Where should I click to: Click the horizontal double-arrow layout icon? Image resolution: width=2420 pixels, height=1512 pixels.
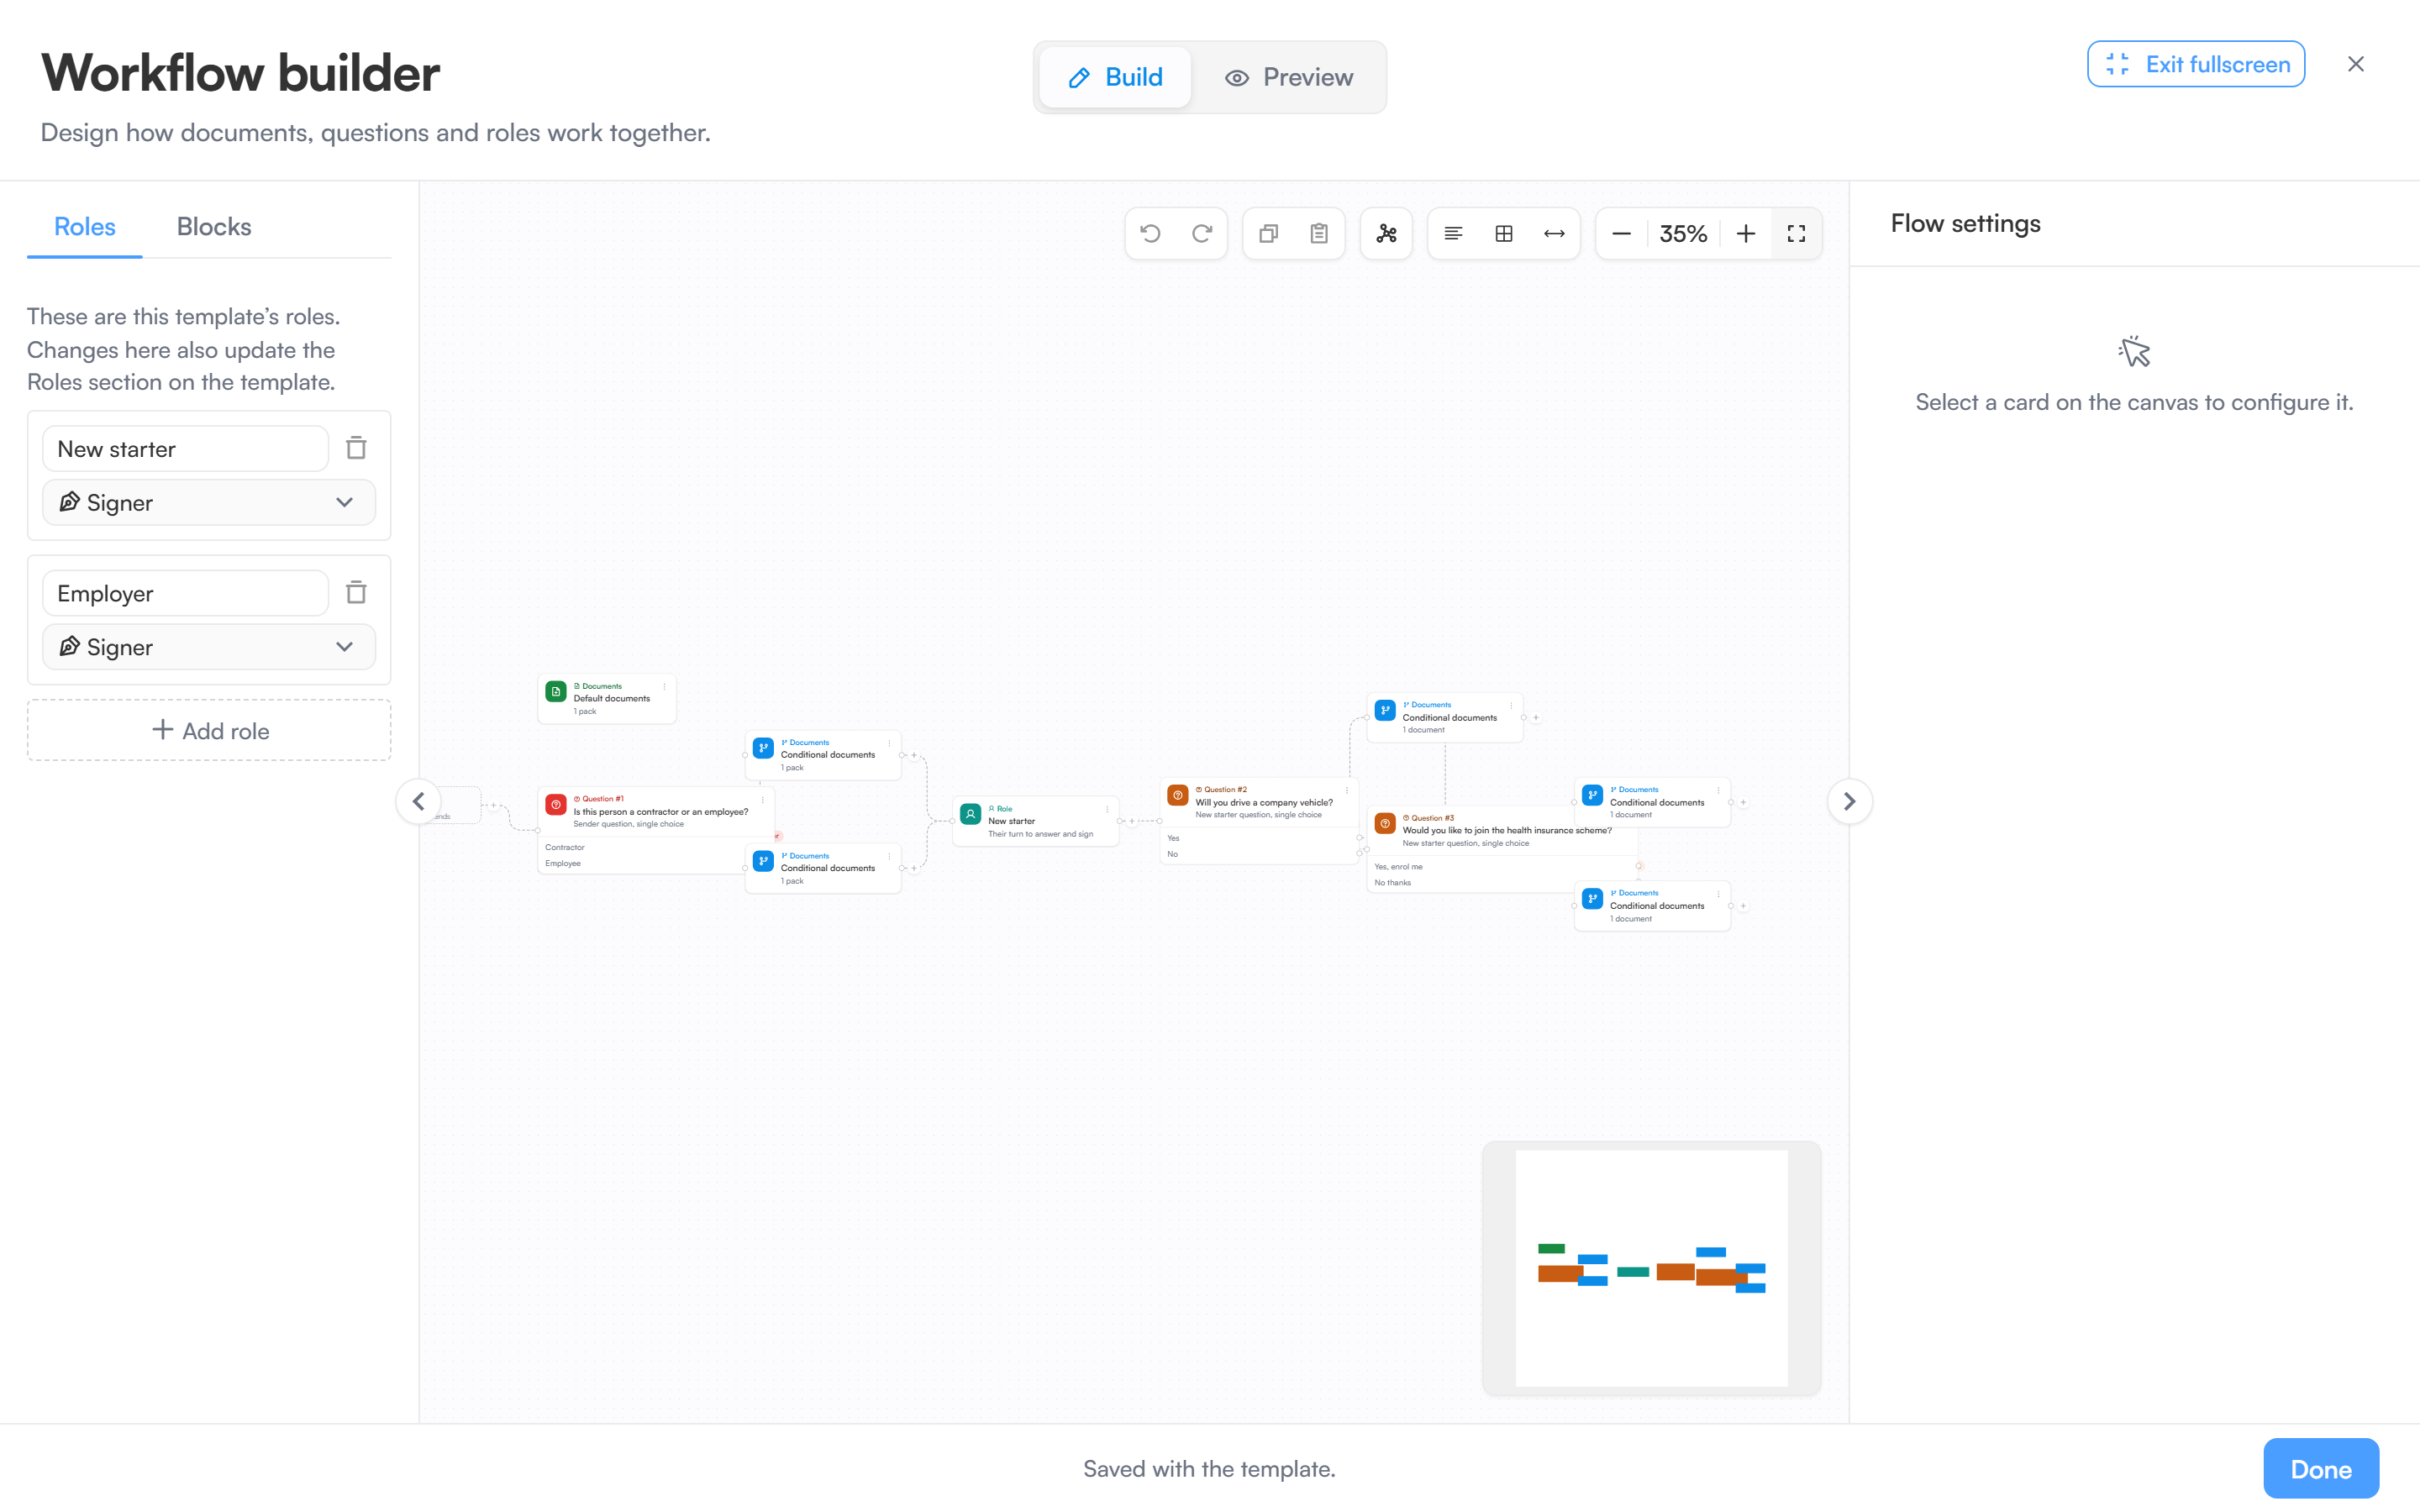pyautogui.click(x=1554, y=233)
